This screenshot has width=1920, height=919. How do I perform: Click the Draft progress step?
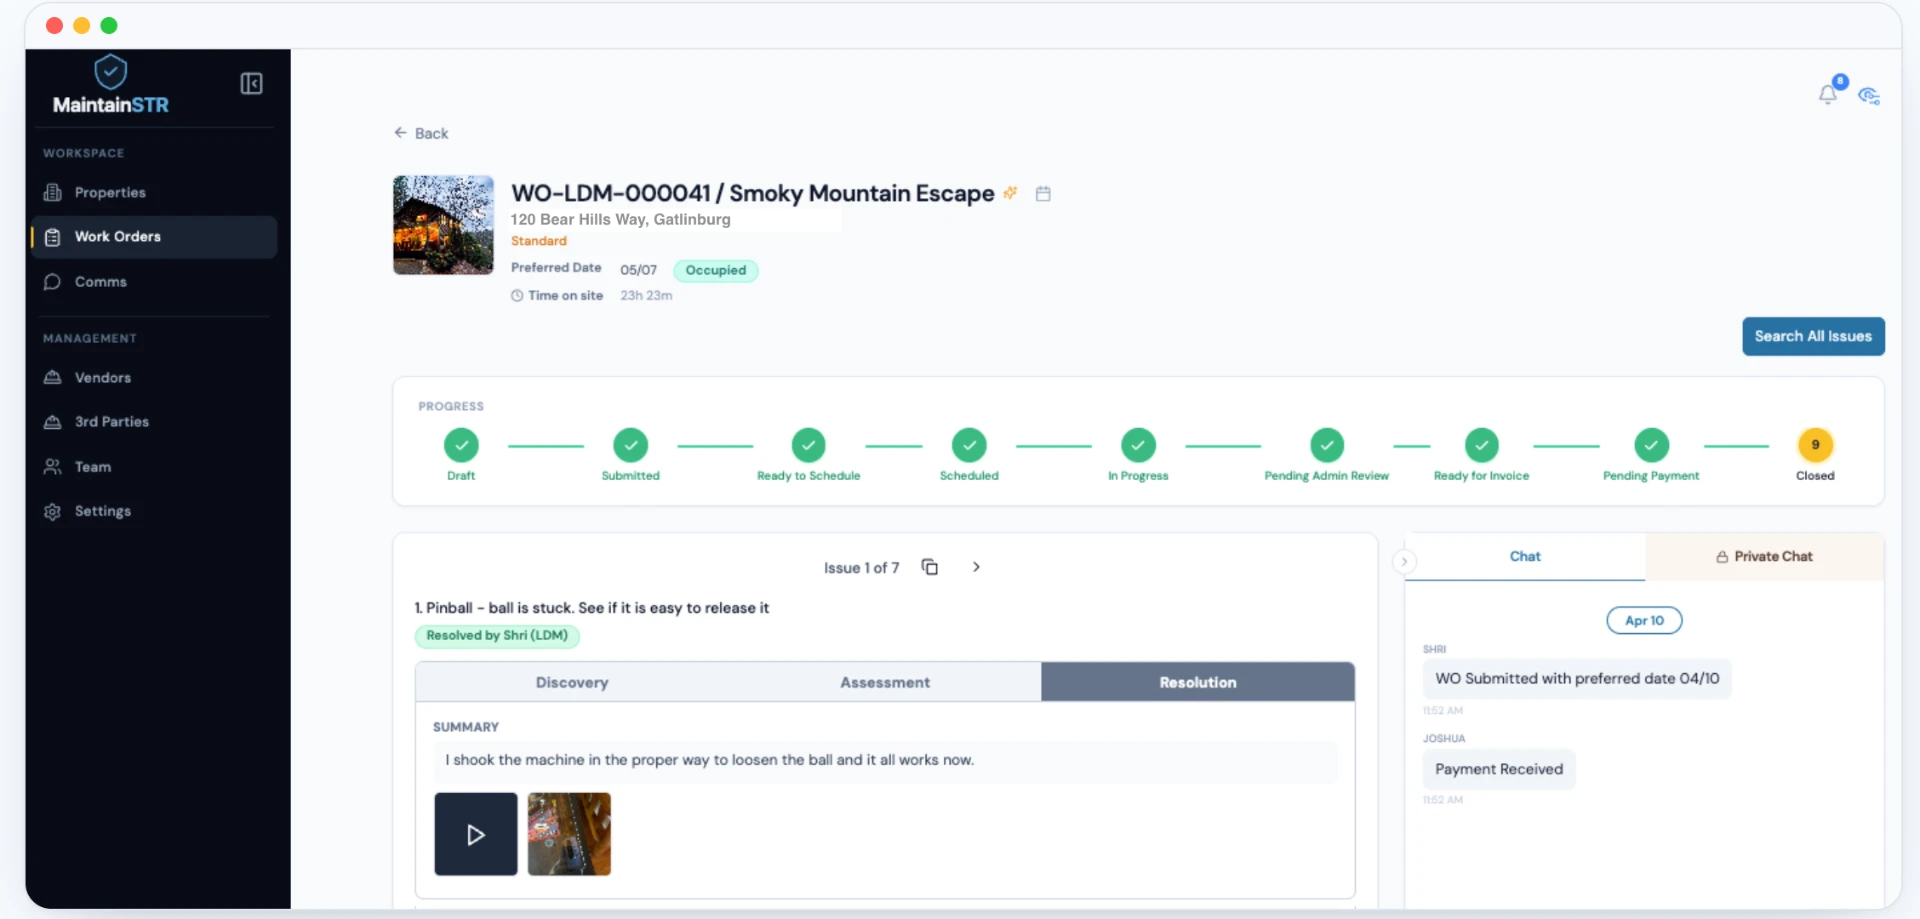(x=461, y=445)
